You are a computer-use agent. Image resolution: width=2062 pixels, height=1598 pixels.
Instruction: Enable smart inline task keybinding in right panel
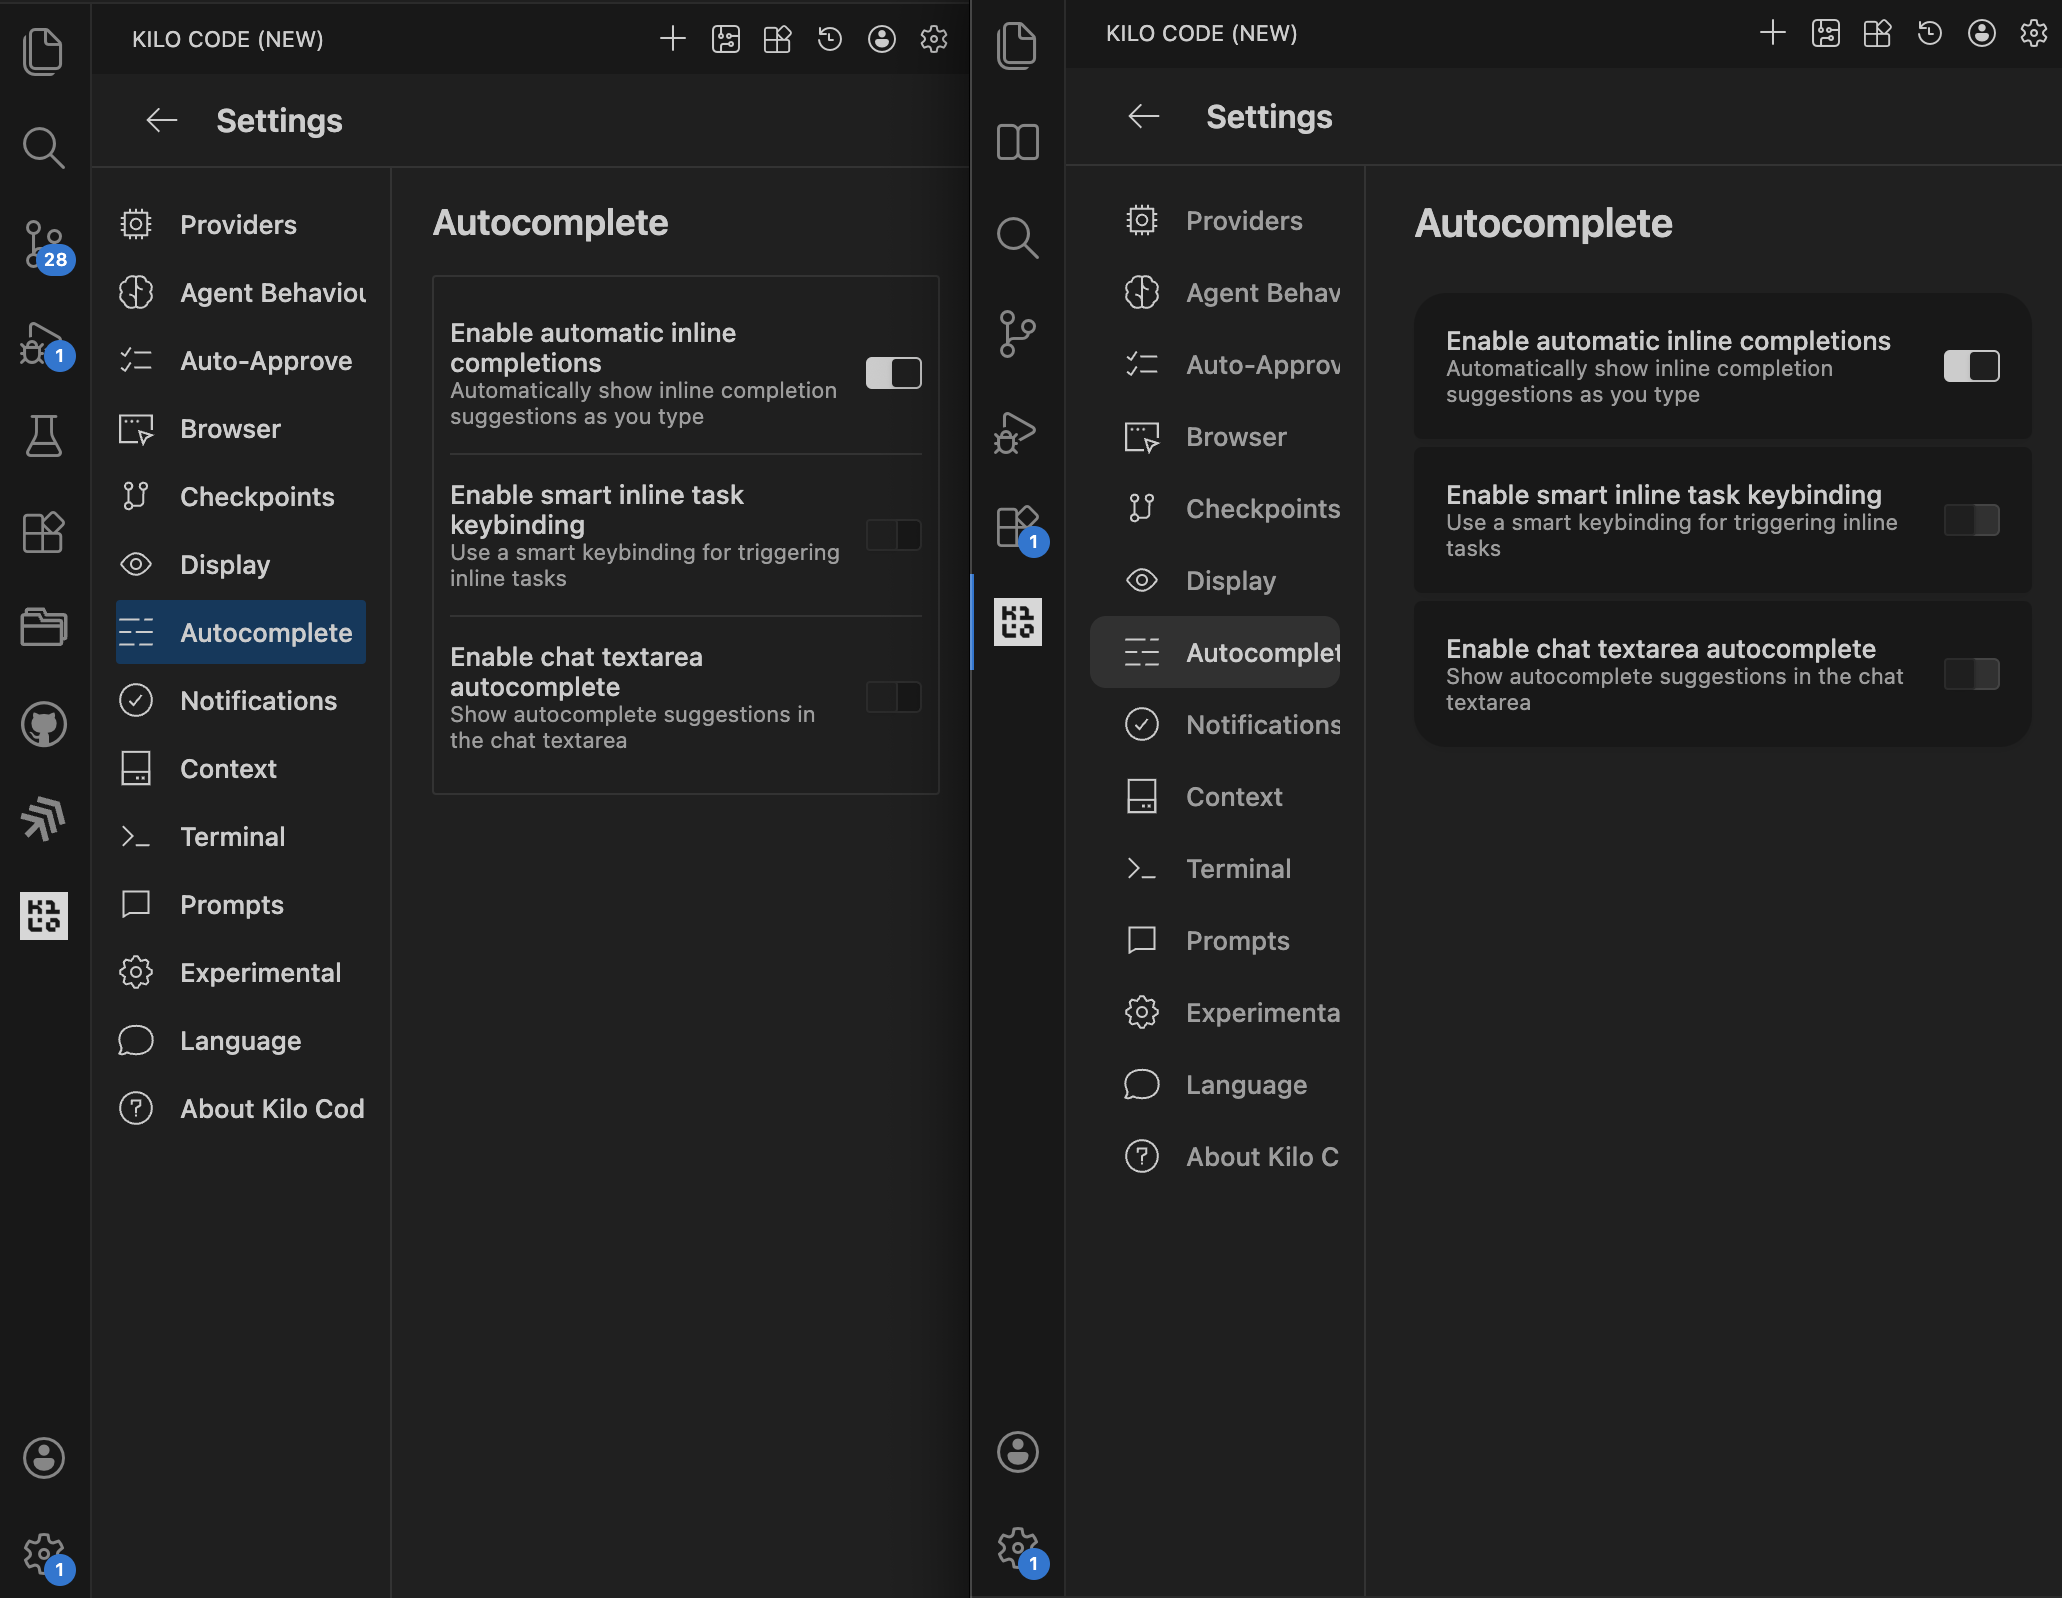pyautogui.click(x=1971, y=520)
